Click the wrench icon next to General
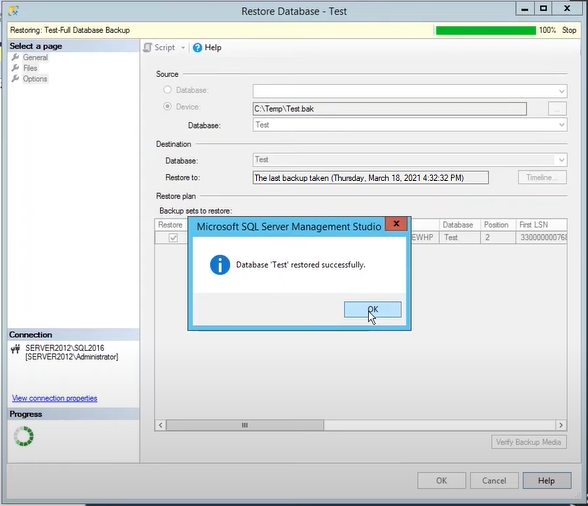588x506 pixels. (15, 57)
